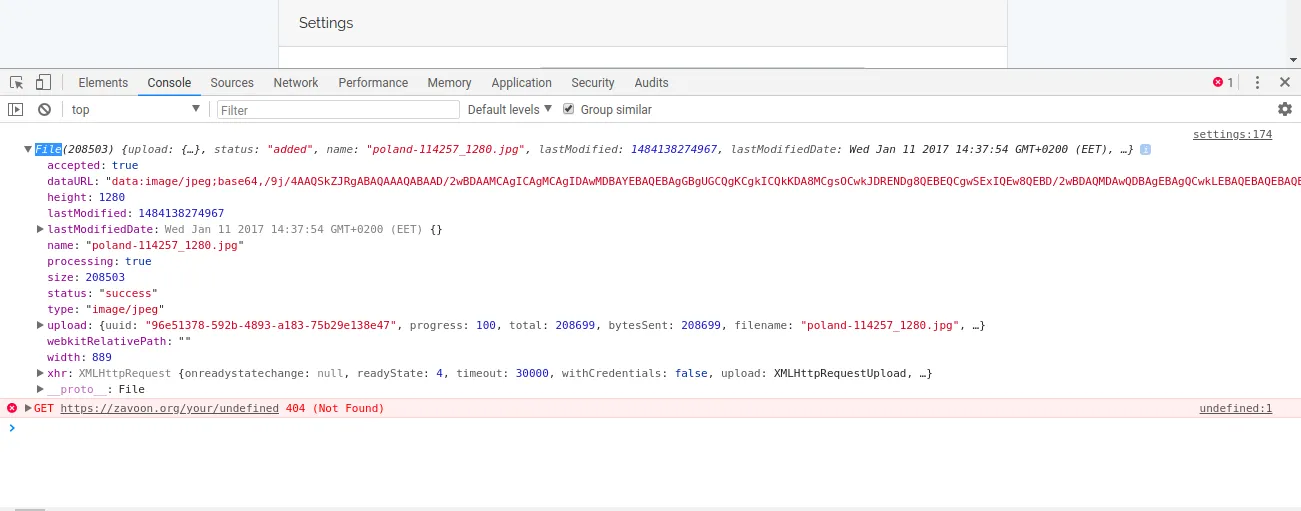
Task: Expand the __proto__ File property
Action: pos(41,389)
